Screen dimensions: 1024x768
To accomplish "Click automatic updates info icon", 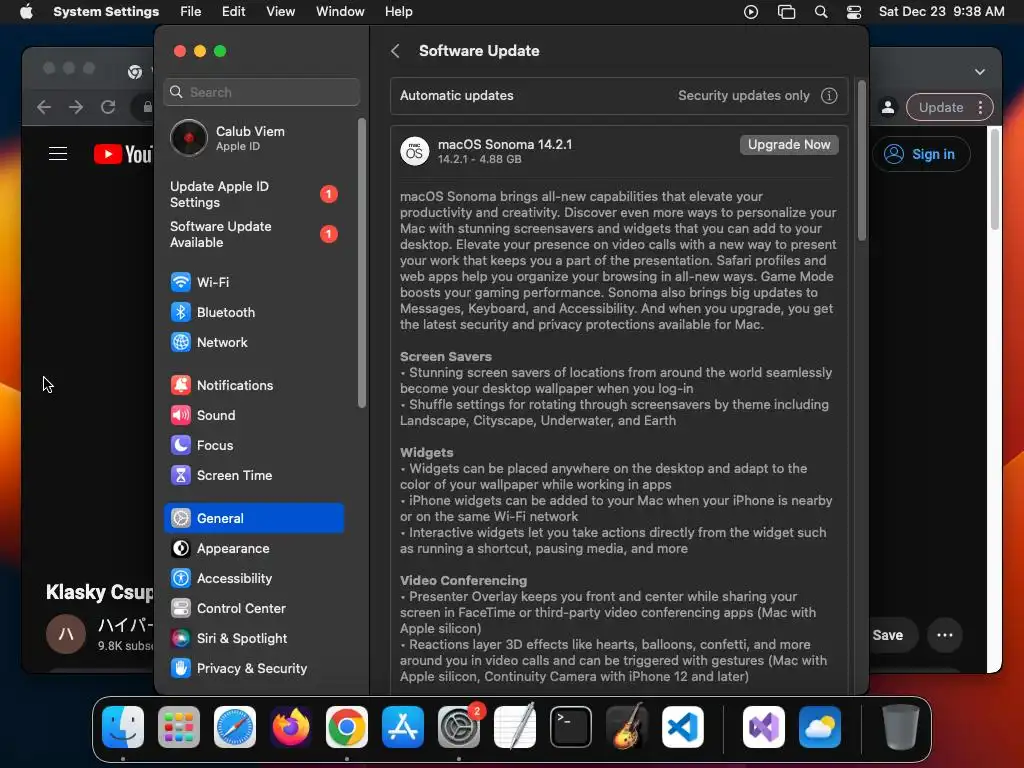I will [x=829, y=96].
